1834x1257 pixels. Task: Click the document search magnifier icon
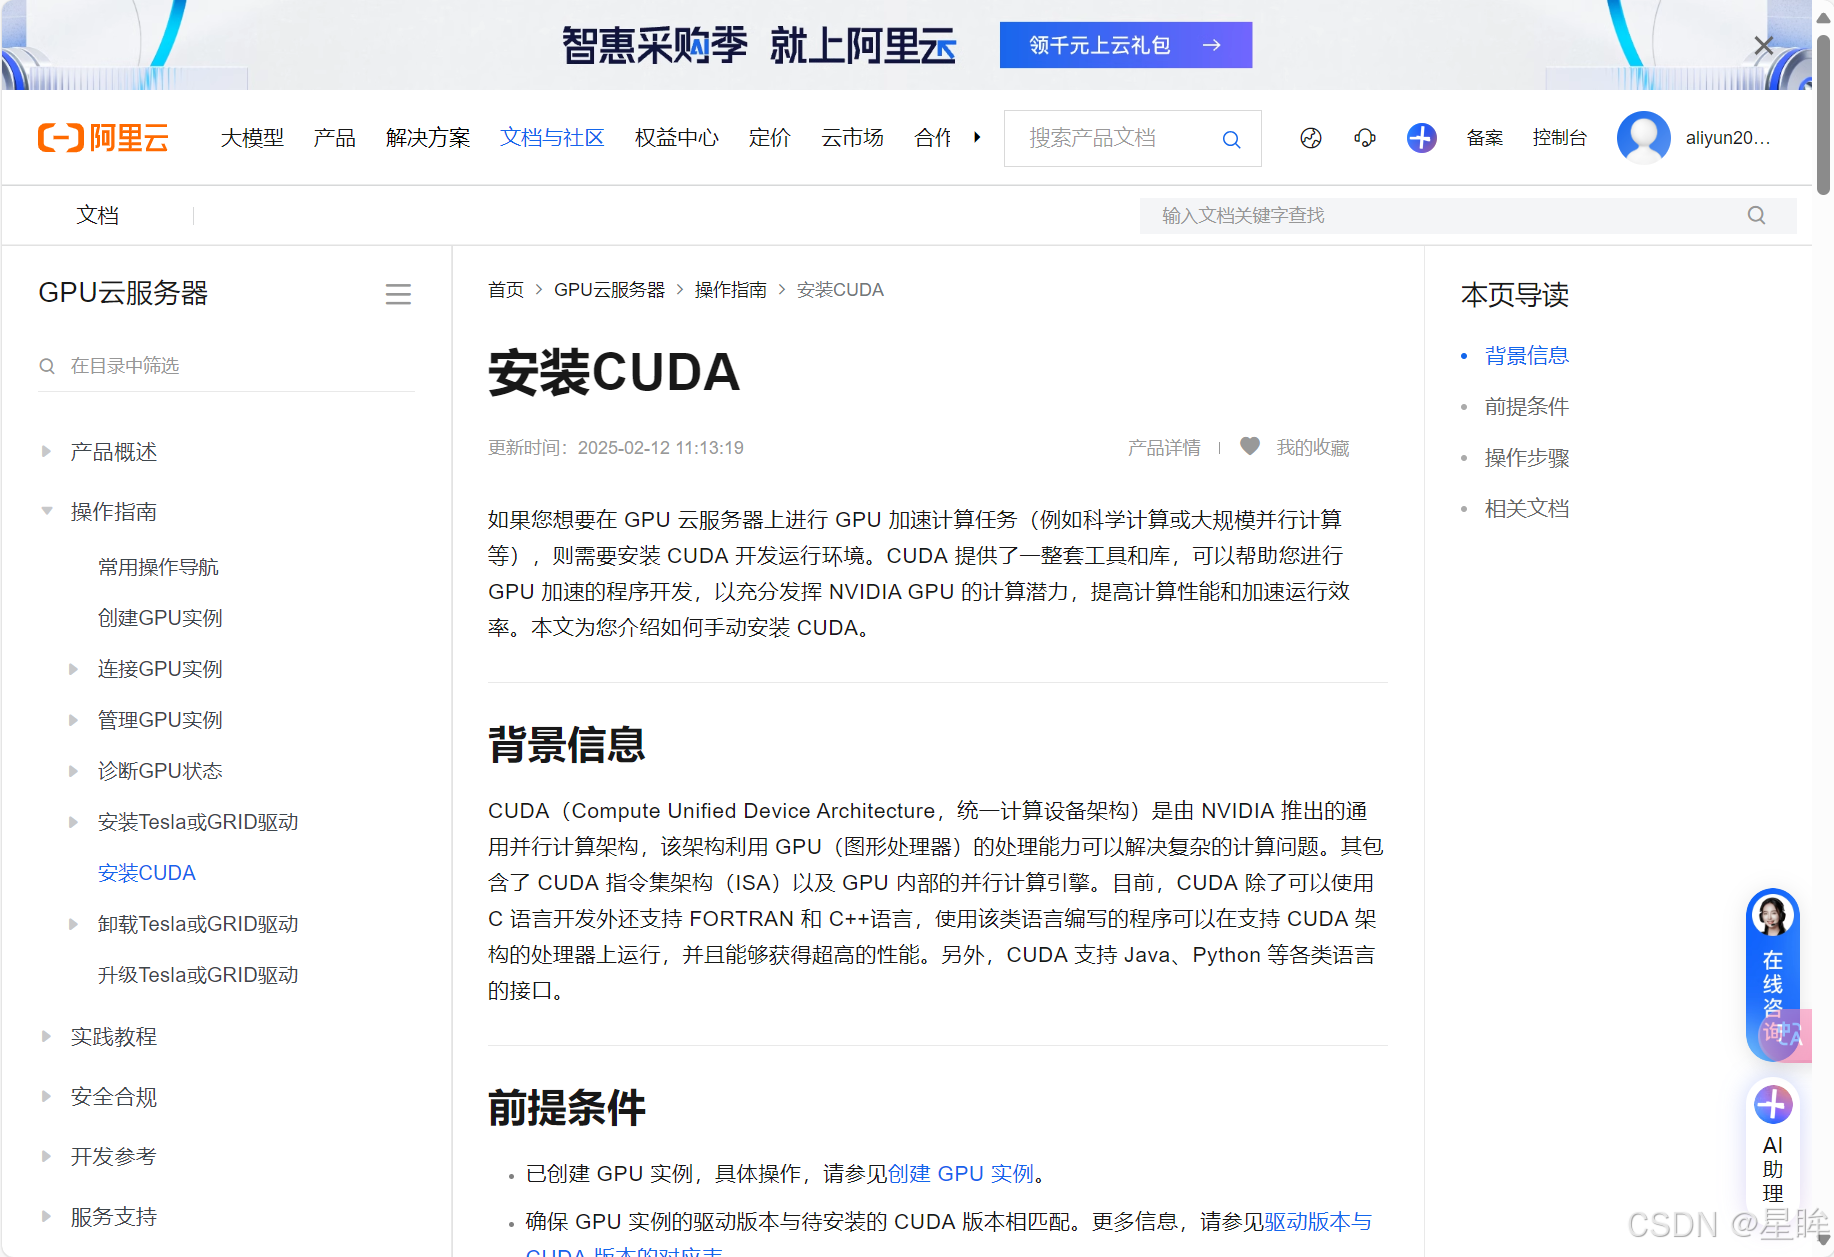pyautogui.click(x=1756, y=215)
